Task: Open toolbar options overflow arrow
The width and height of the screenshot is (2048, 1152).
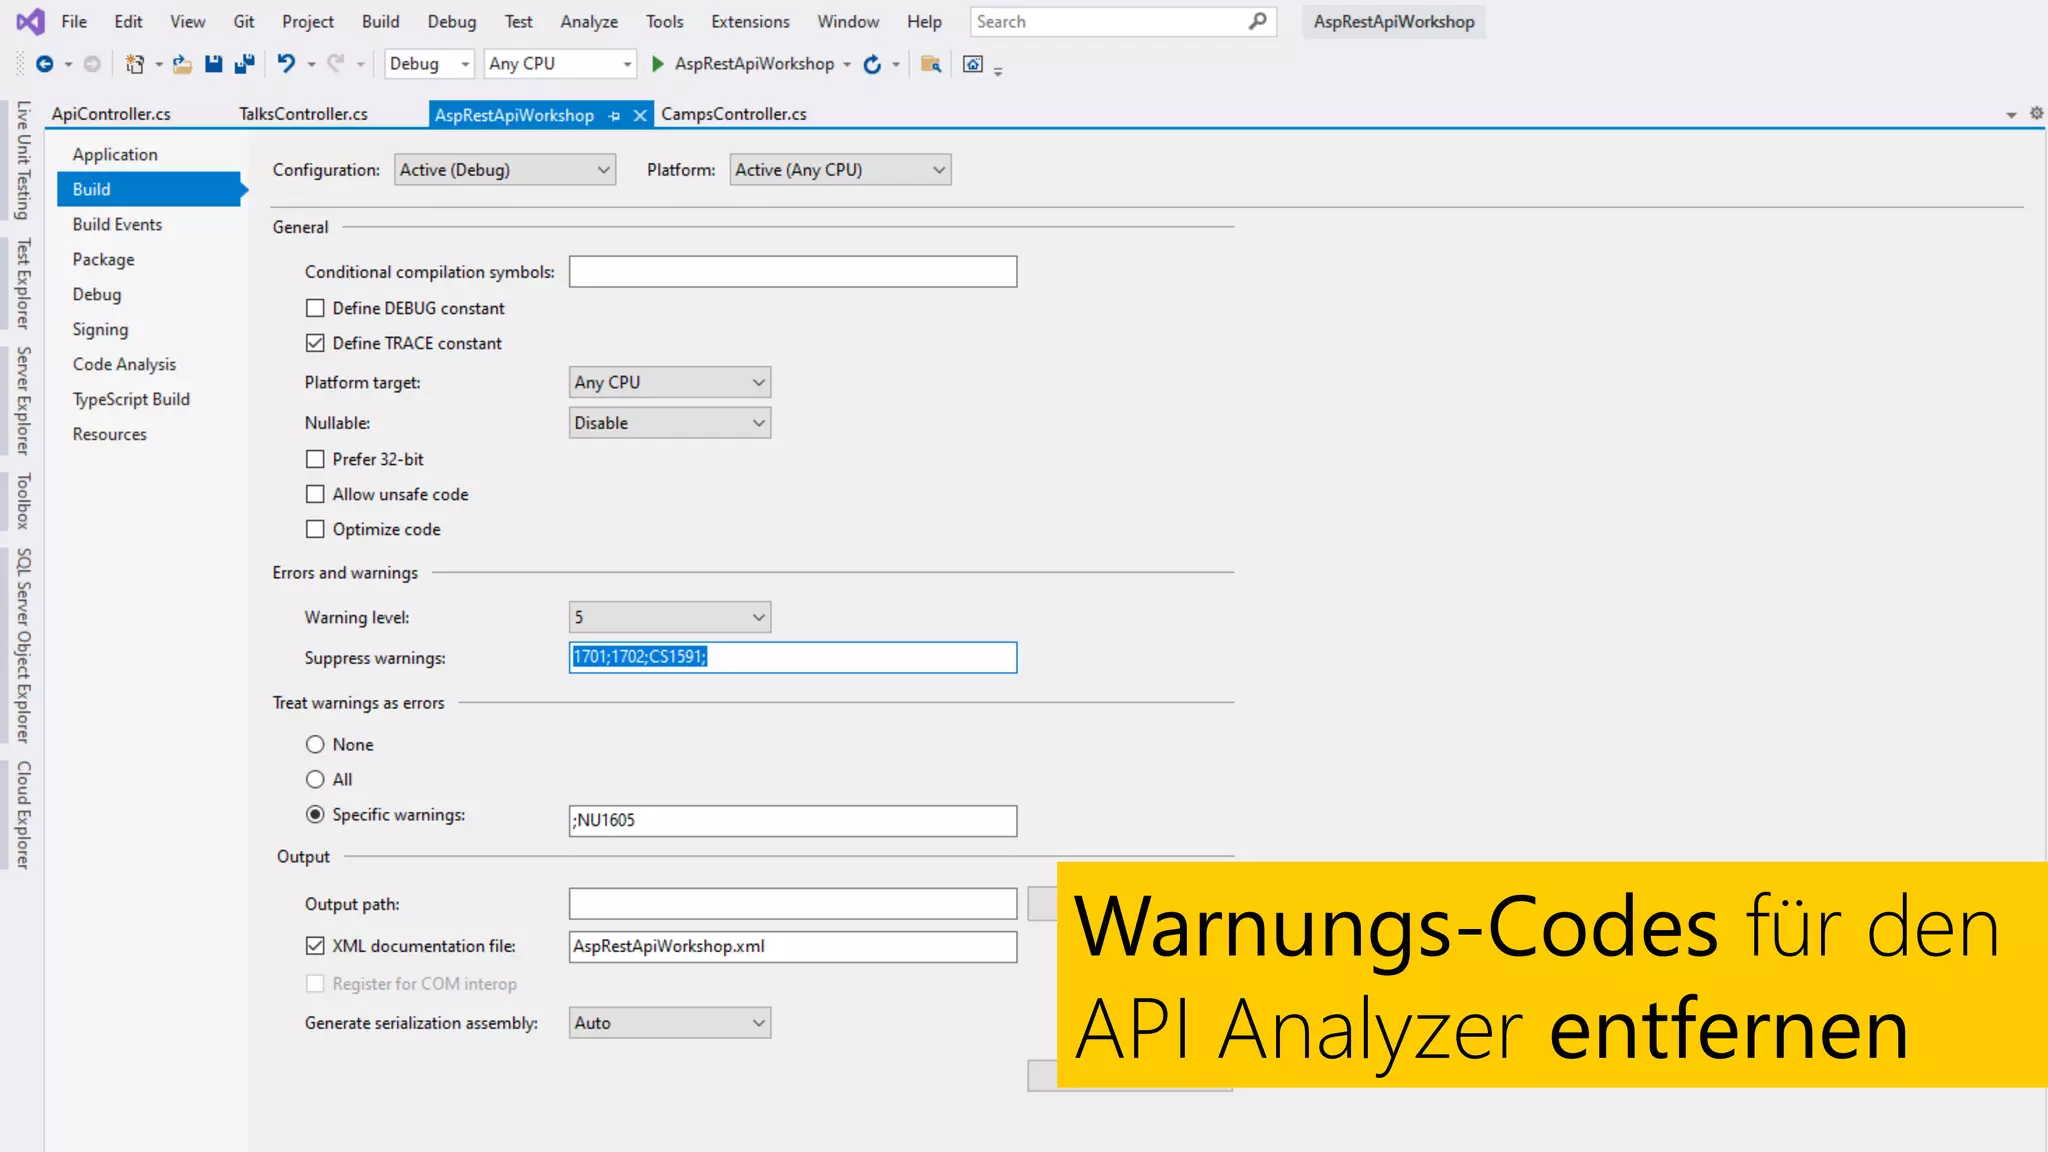Action: click(998, 70)
